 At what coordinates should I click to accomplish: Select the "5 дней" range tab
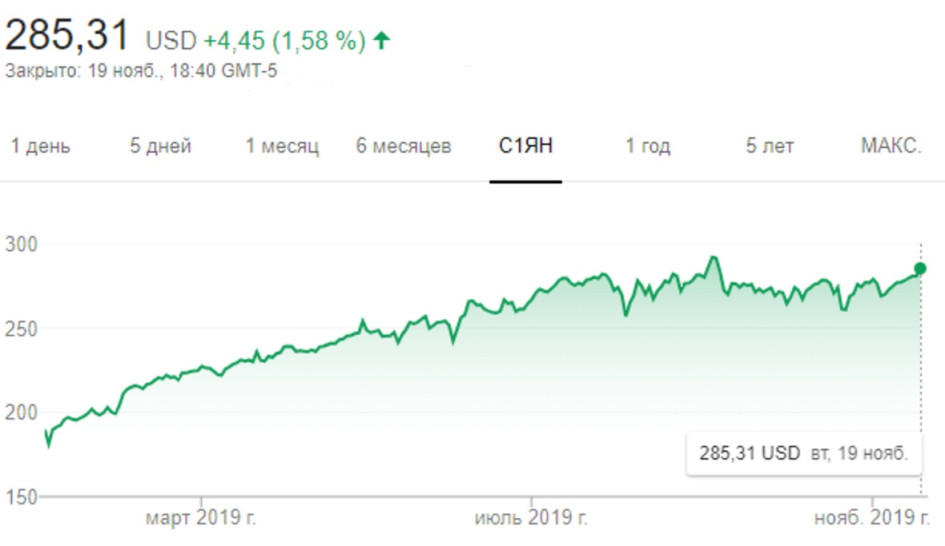[160, 146]
